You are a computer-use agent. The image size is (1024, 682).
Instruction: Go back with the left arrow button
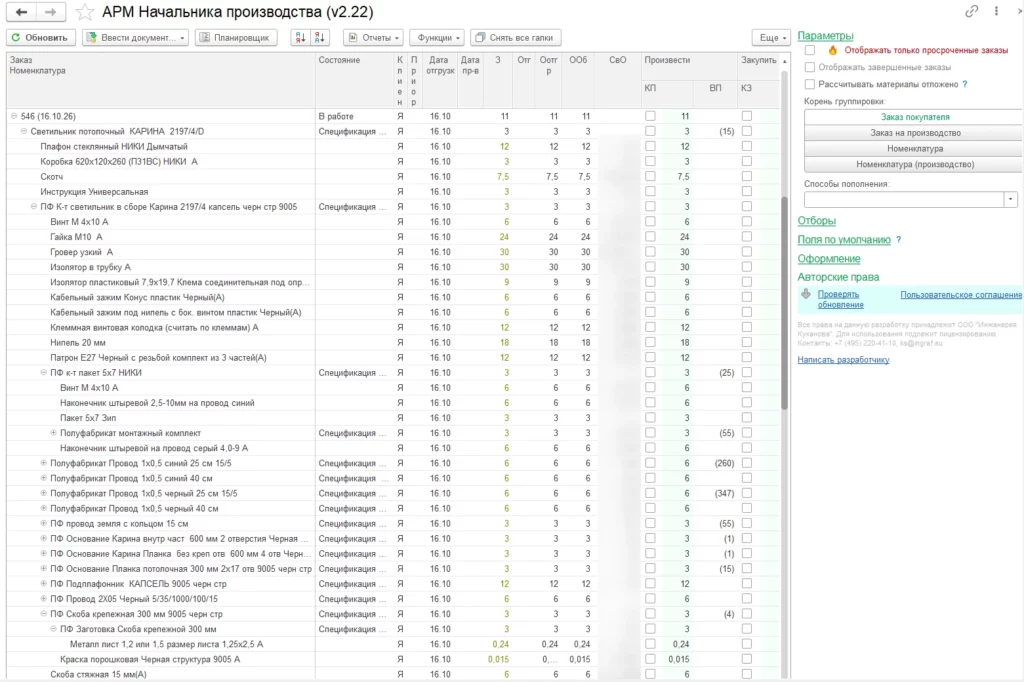click(x=22, y=12)
